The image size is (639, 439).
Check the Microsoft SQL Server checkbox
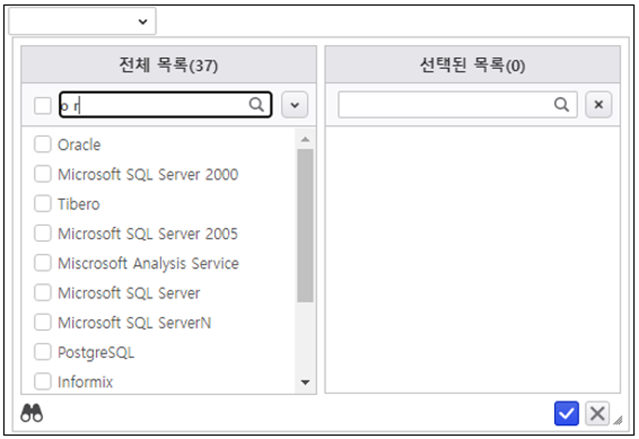coord(43,293)
